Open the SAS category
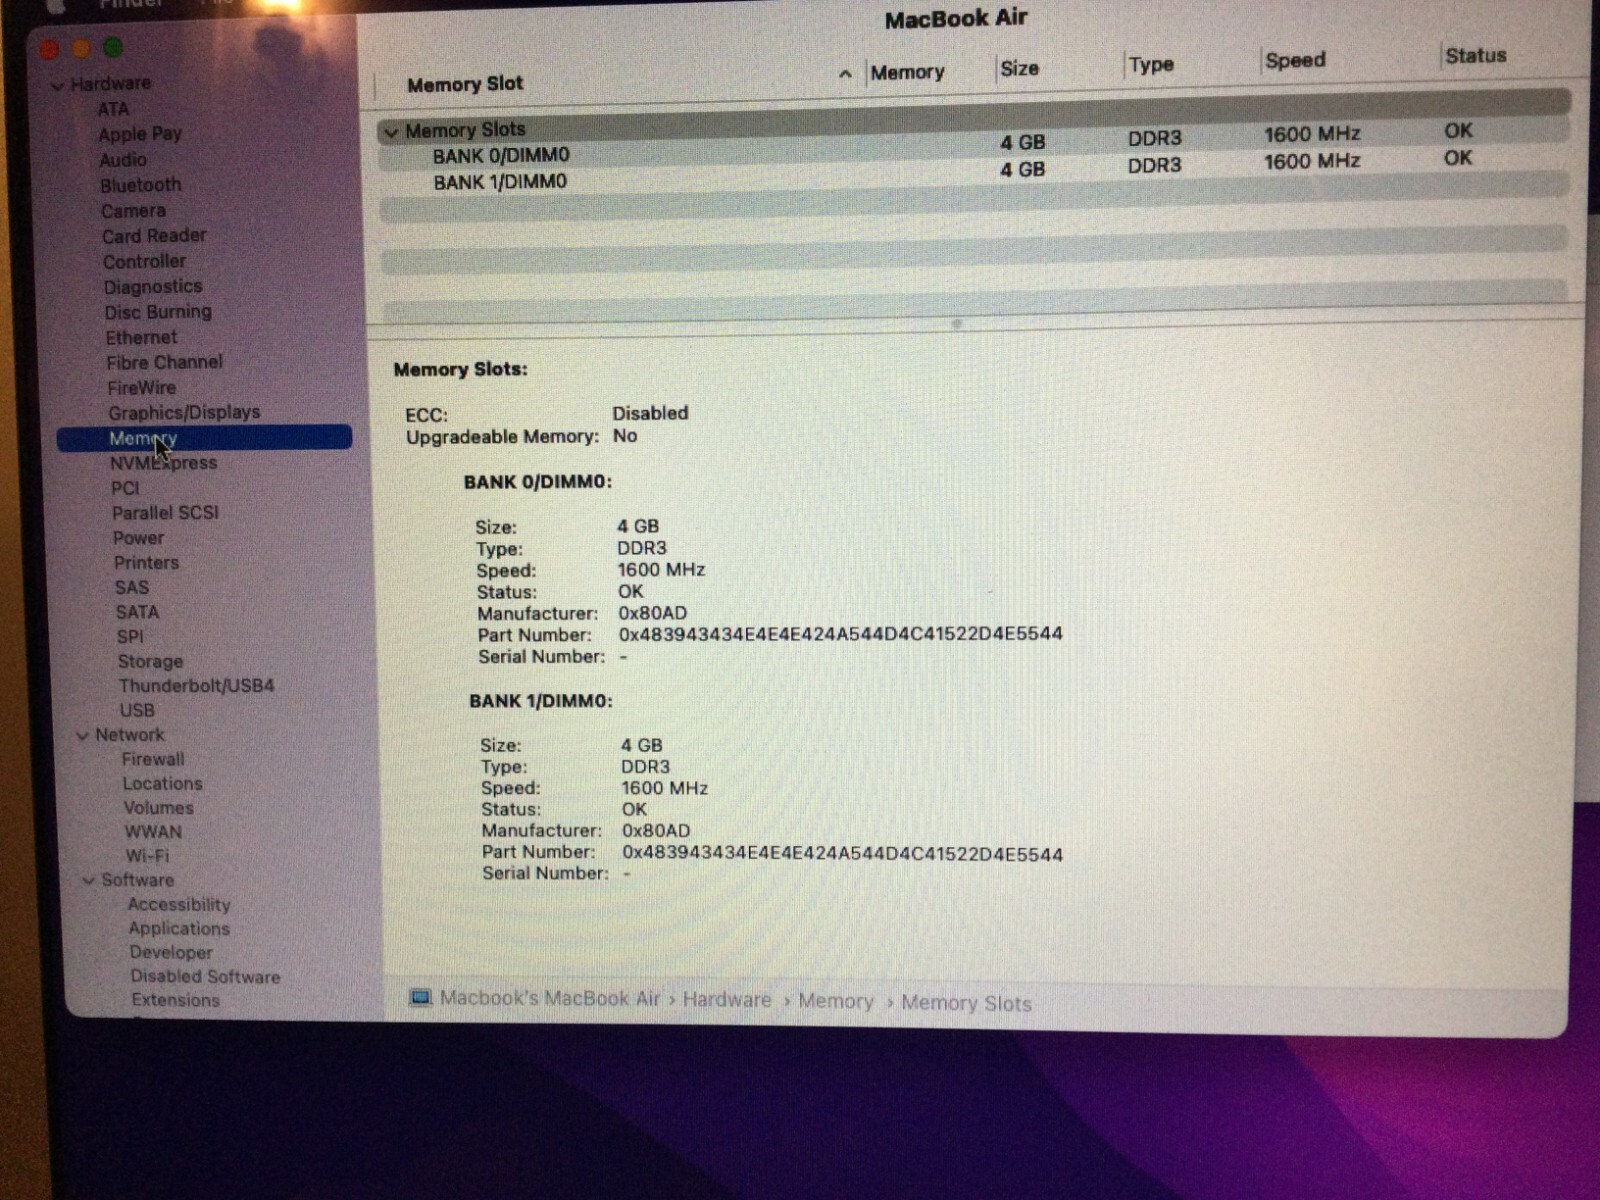The image size is (1600, 1200). point(132,588)
